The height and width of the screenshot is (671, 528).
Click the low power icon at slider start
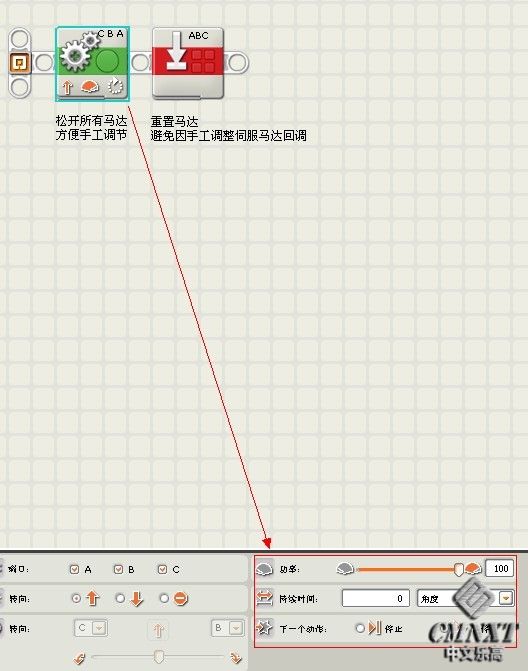[345, 569]
